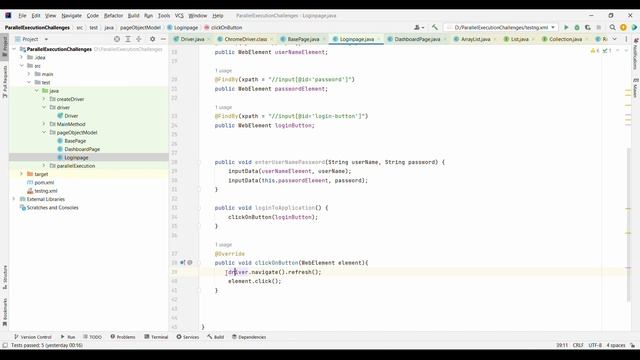Collapse ParallelExecutionChallenges root node
The image size is (640, 360).
tap(14, 49)
